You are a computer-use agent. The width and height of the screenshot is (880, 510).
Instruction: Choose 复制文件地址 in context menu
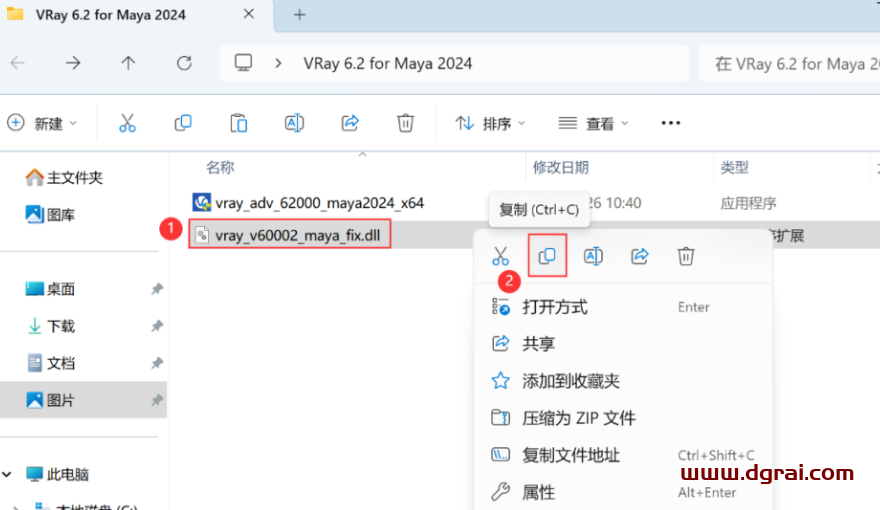(x=623, y=455)
